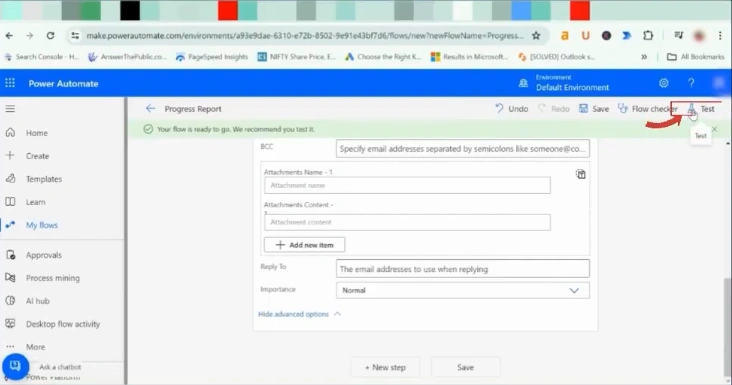Click the BCC email input field
This screenshot has height=385, width=732.
pyautogui.click(x=462, y=149)
